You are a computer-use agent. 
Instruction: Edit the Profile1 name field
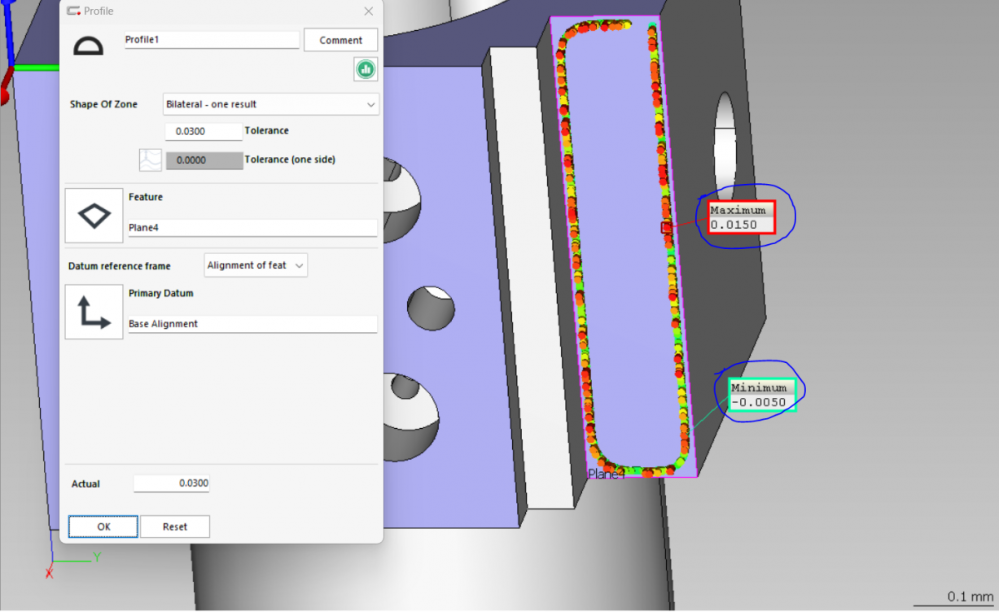pos(211,40)
